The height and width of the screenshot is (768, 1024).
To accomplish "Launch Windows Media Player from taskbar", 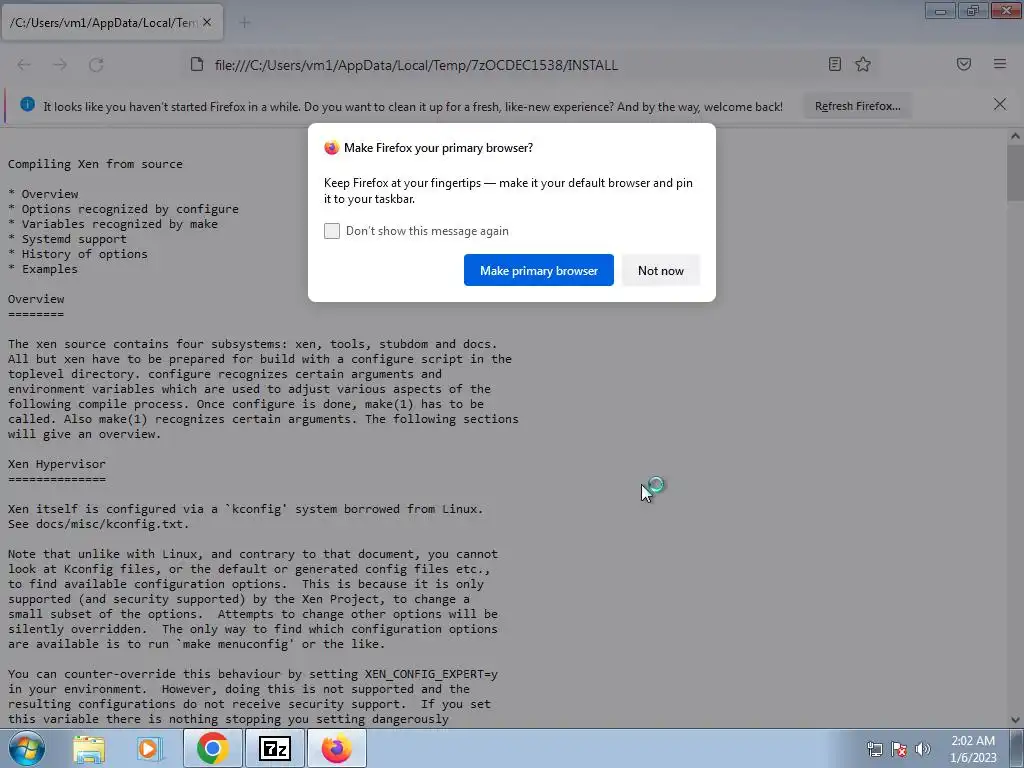I will 148,749.
